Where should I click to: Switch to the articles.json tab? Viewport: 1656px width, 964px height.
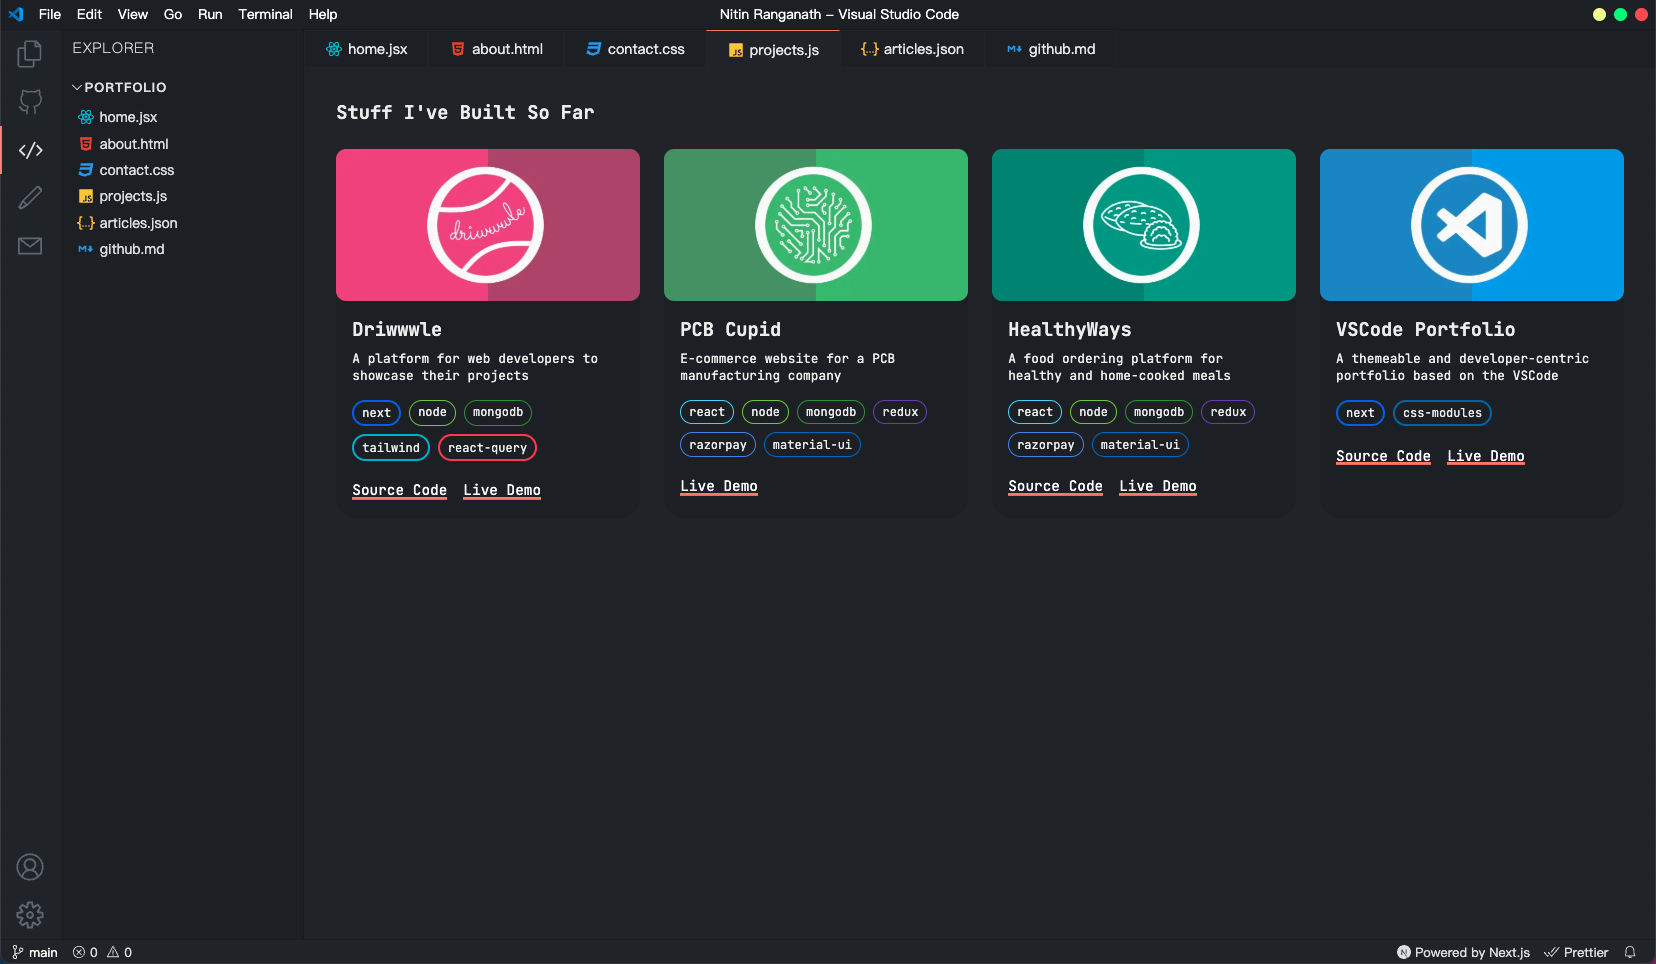912,49
